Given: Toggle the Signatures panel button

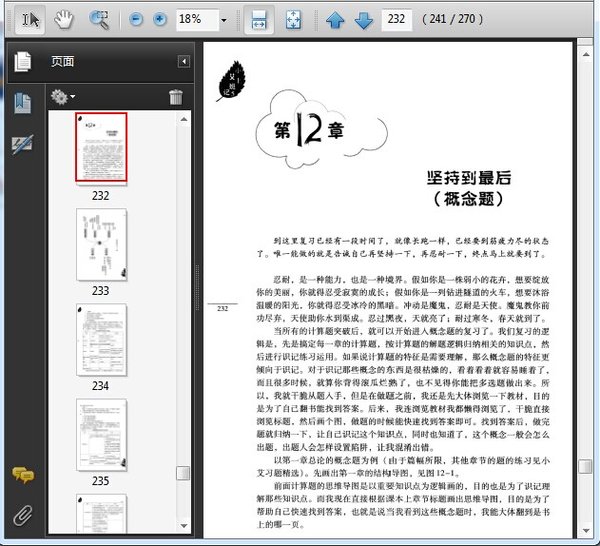Looking at the screenshot, I should pos(22,144).
